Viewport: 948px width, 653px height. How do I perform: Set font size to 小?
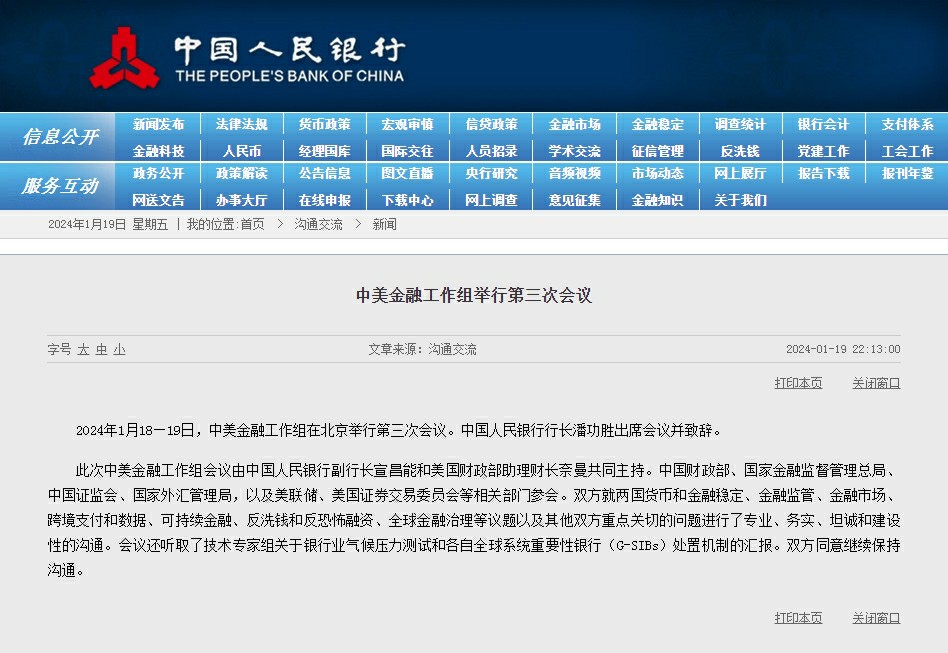[x=120, y=349]
